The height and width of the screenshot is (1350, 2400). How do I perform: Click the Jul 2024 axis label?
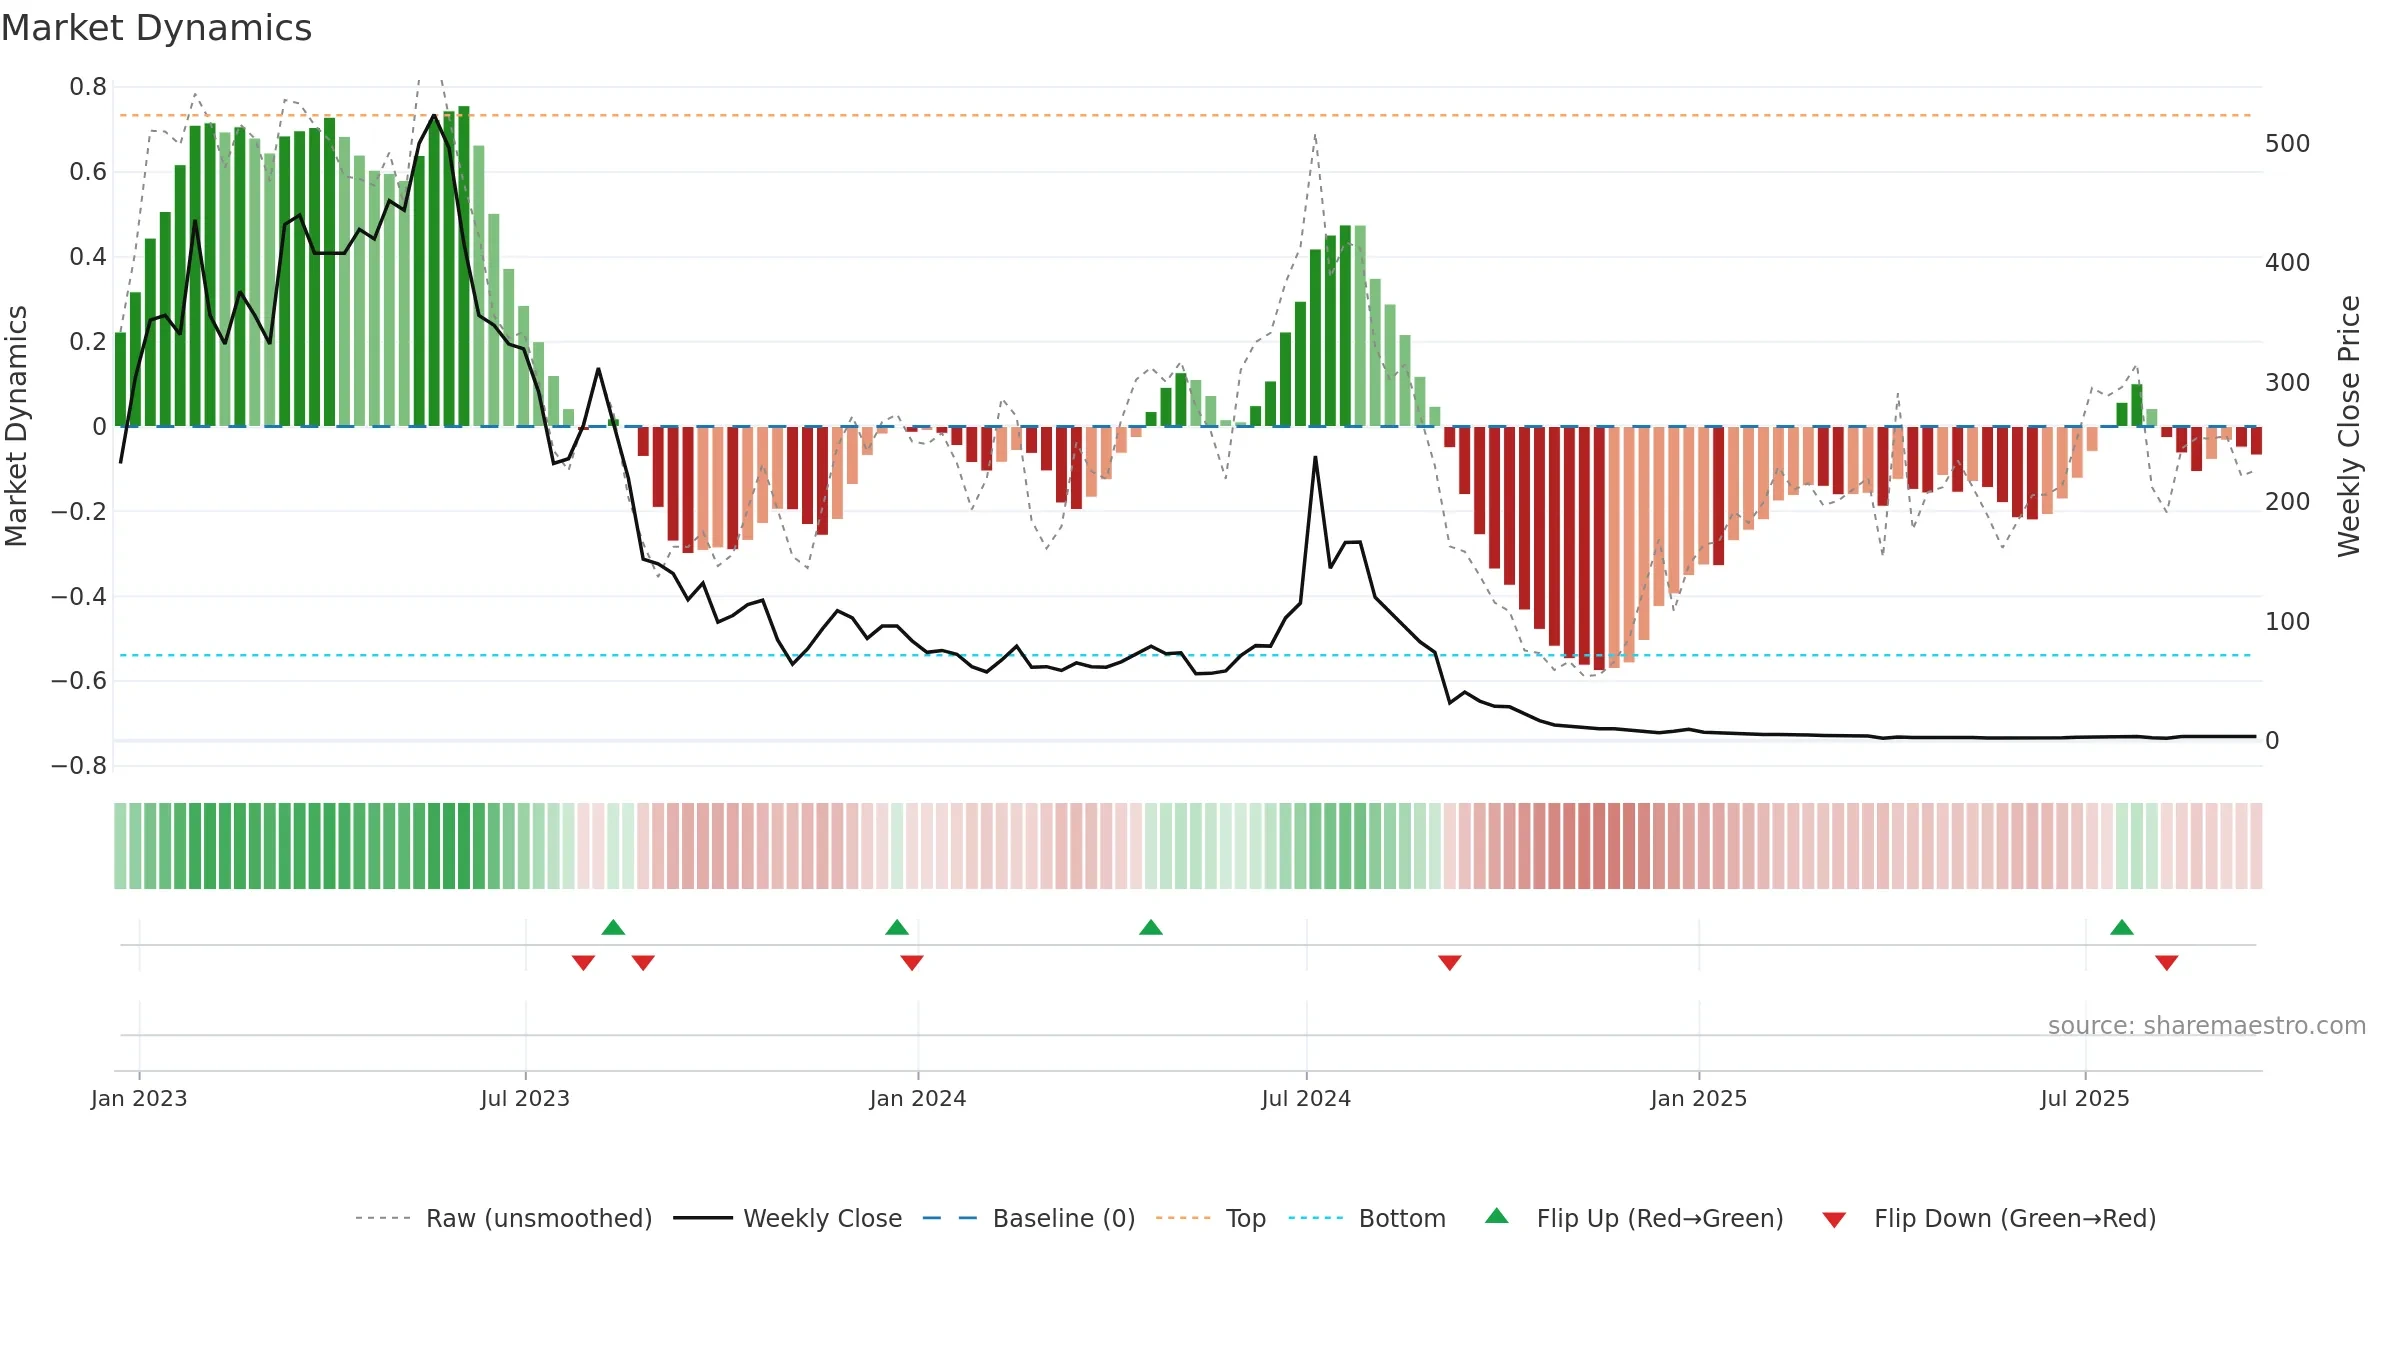(x=1306, y=1098)
